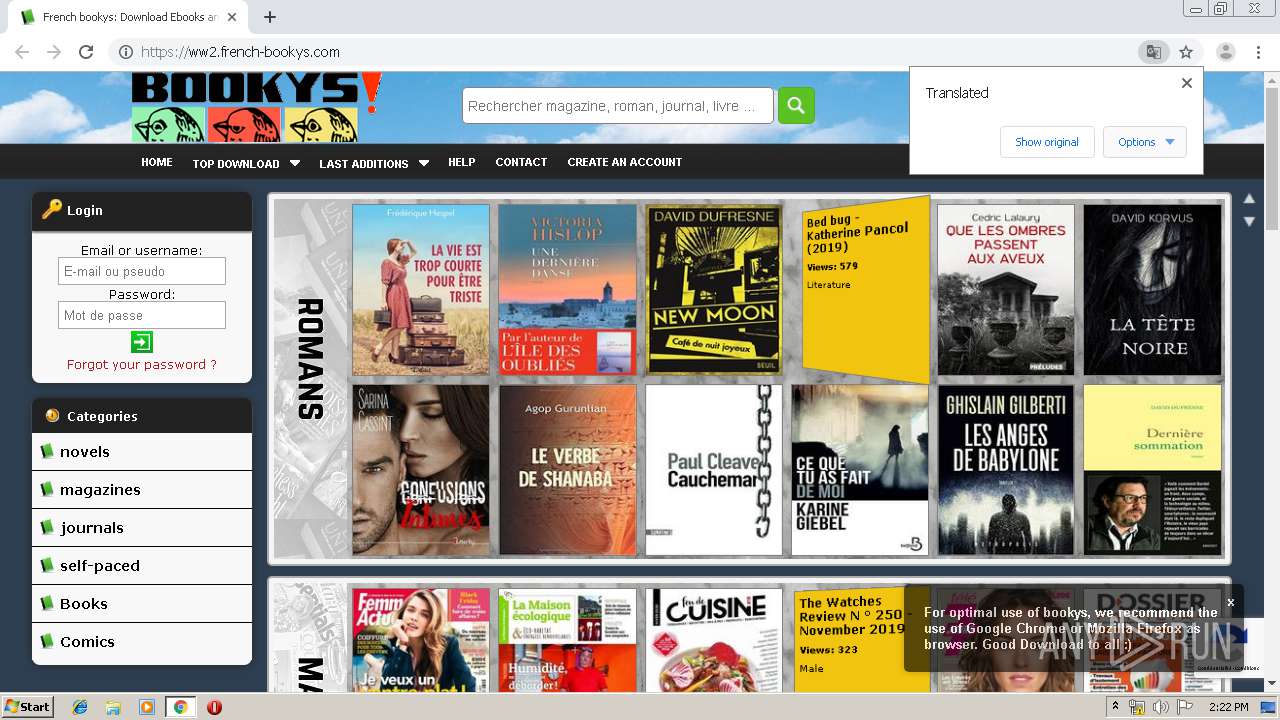Click the green login arrow icon
1280x720 pixels.
coord(142,342)
